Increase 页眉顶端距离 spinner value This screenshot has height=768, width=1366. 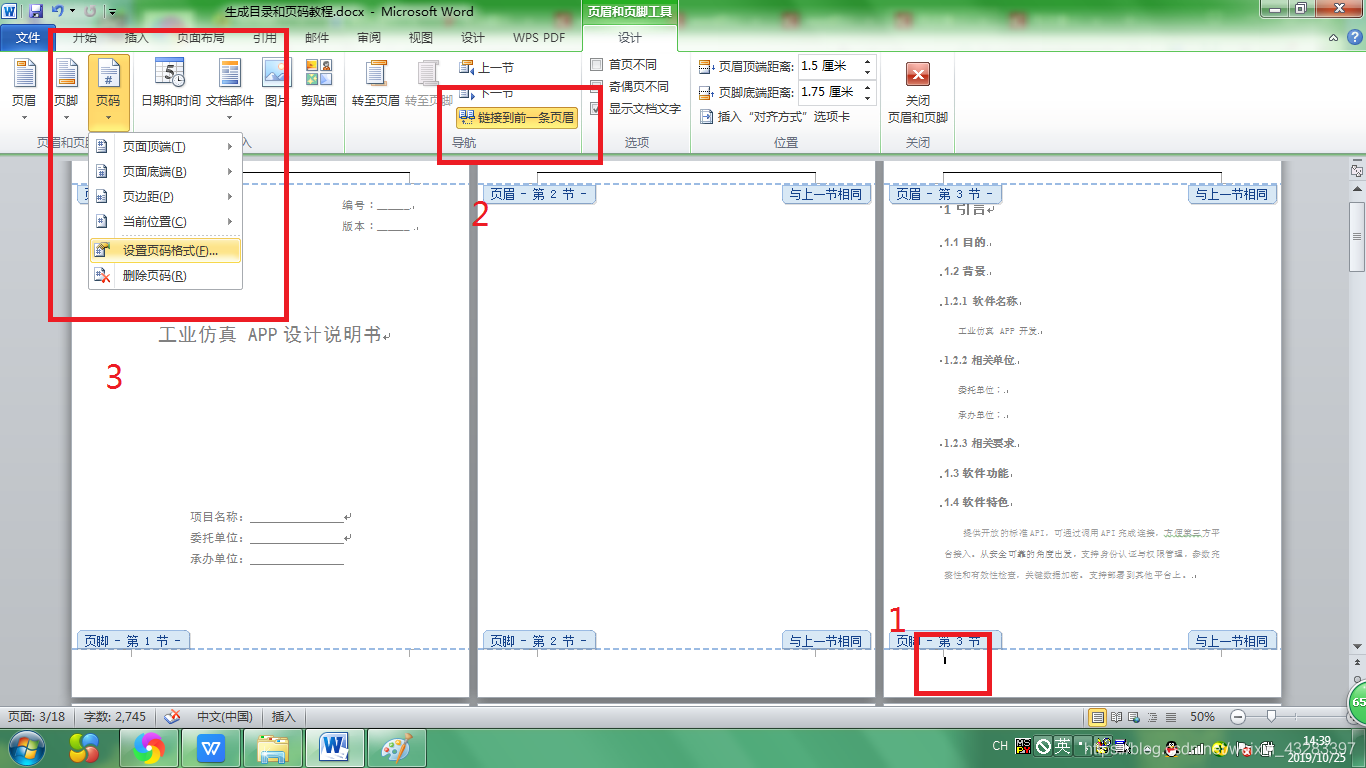pyautogui.click(x=867, y=61)
